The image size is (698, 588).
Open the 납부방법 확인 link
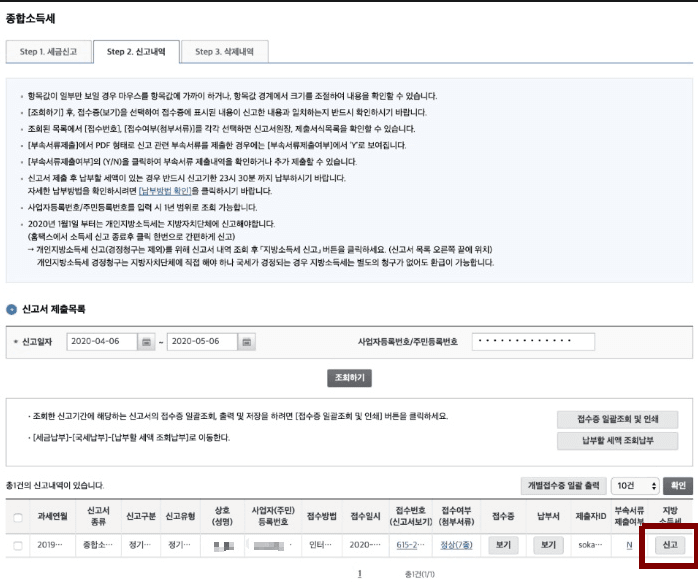click(165, 191)
